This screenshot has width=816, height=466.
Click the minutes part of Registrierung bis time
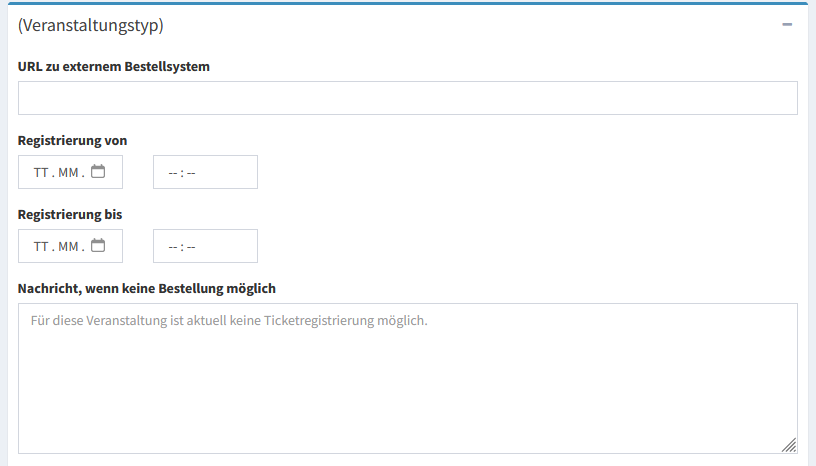click(x=190, y=247)
